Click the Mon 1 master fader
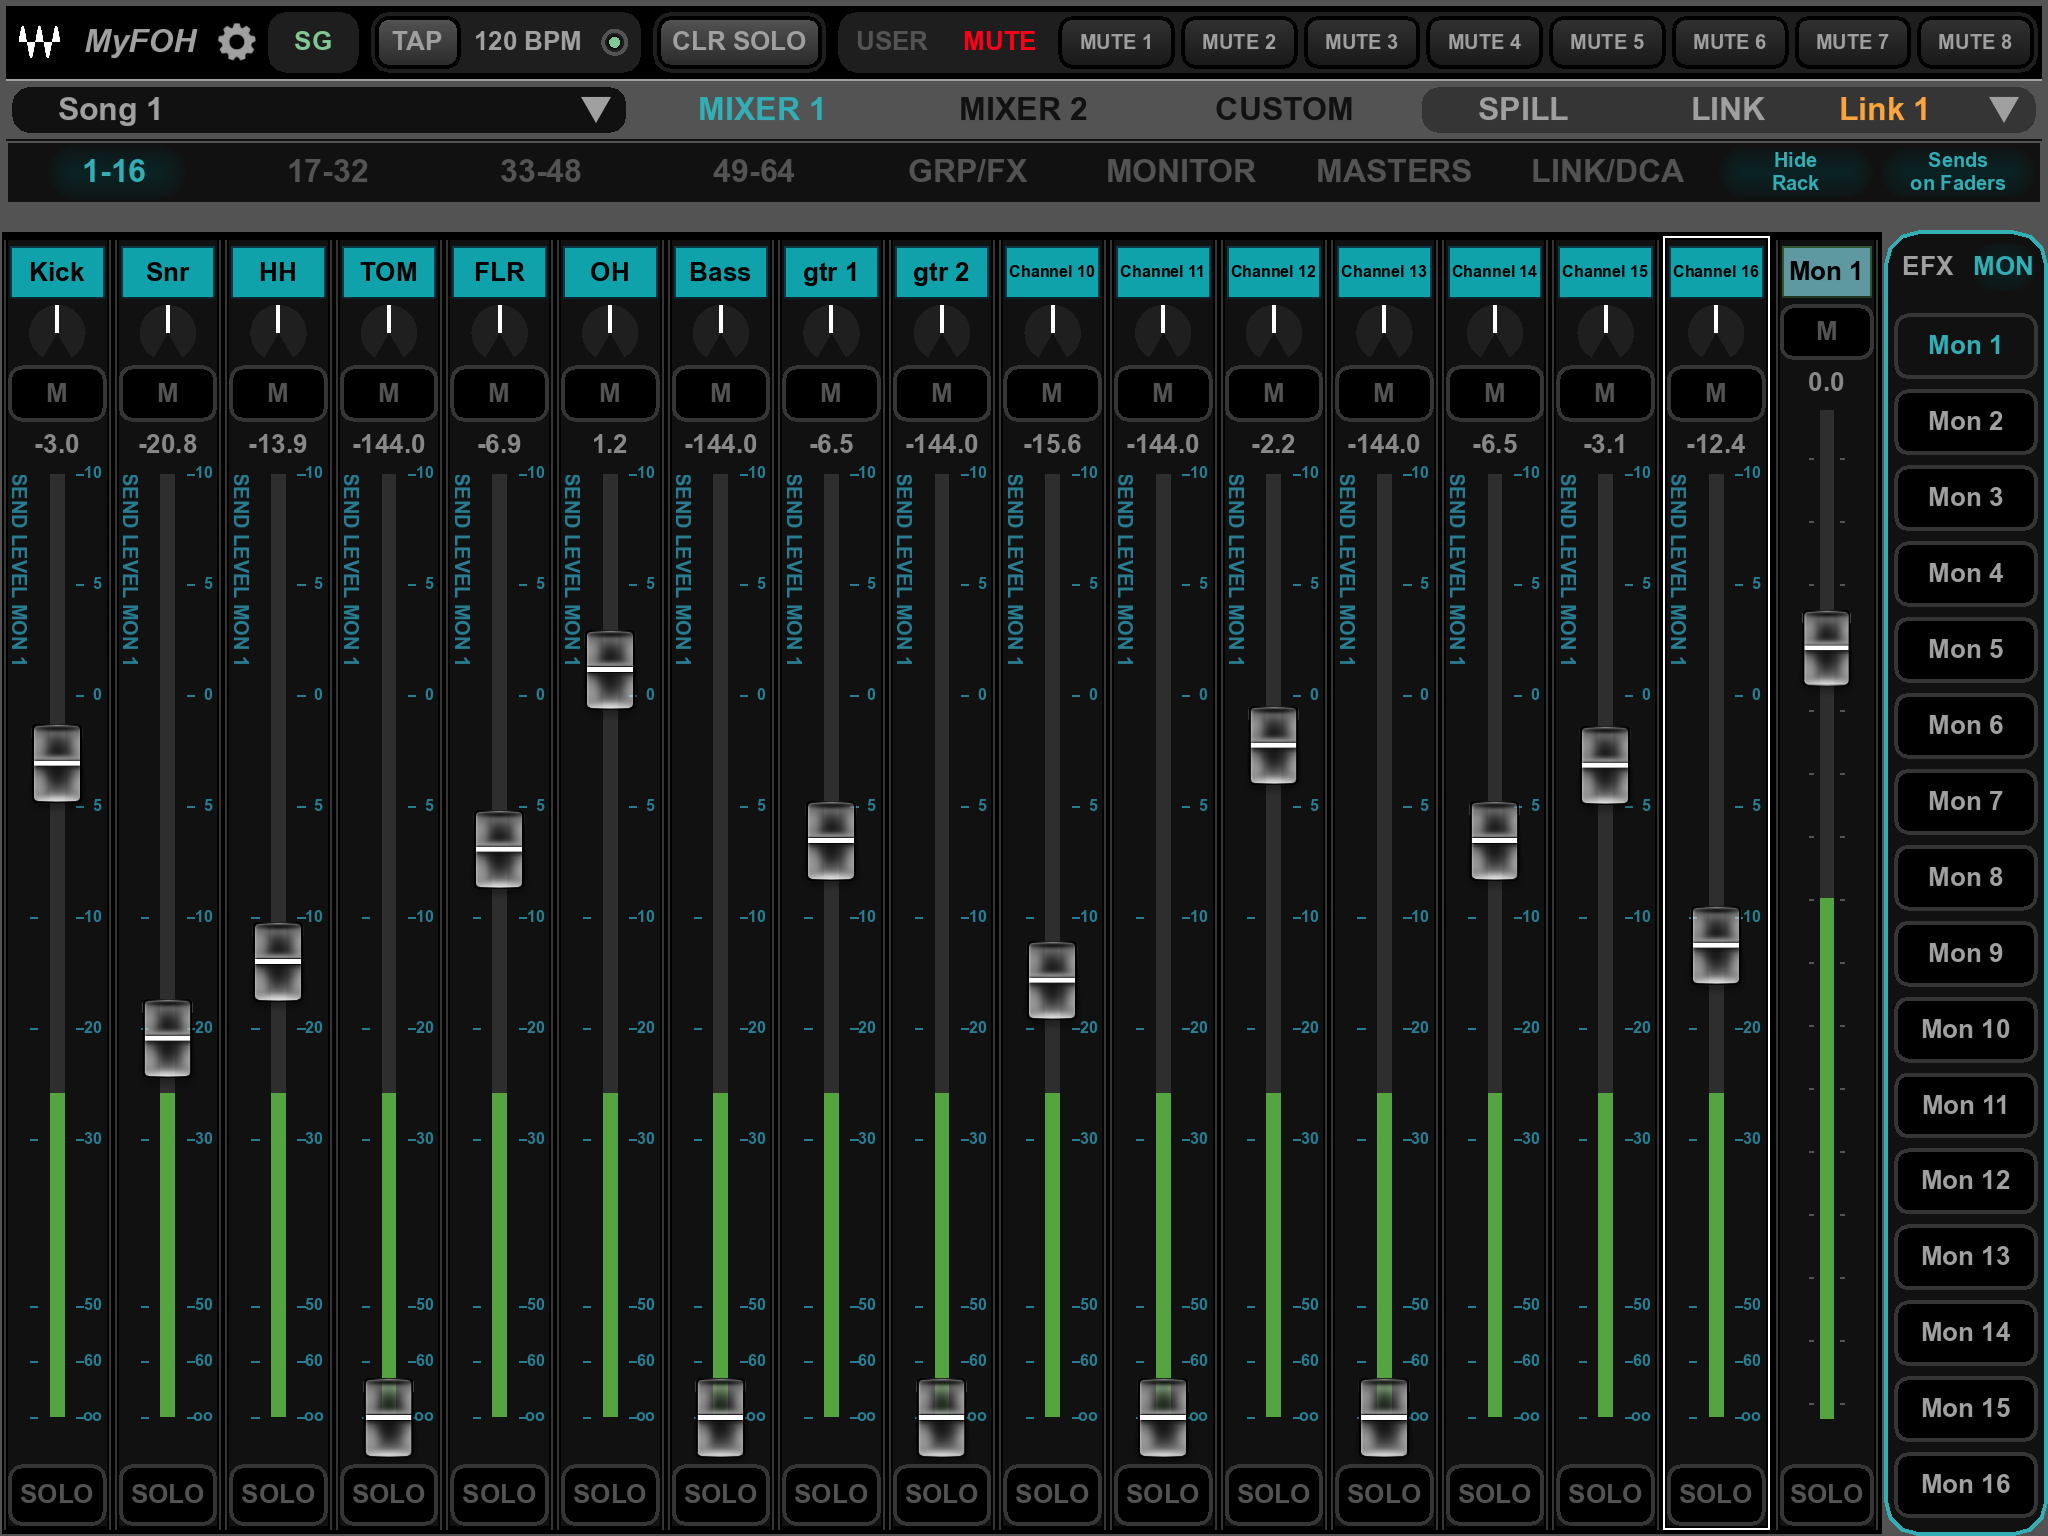 tap(1826, 648)
